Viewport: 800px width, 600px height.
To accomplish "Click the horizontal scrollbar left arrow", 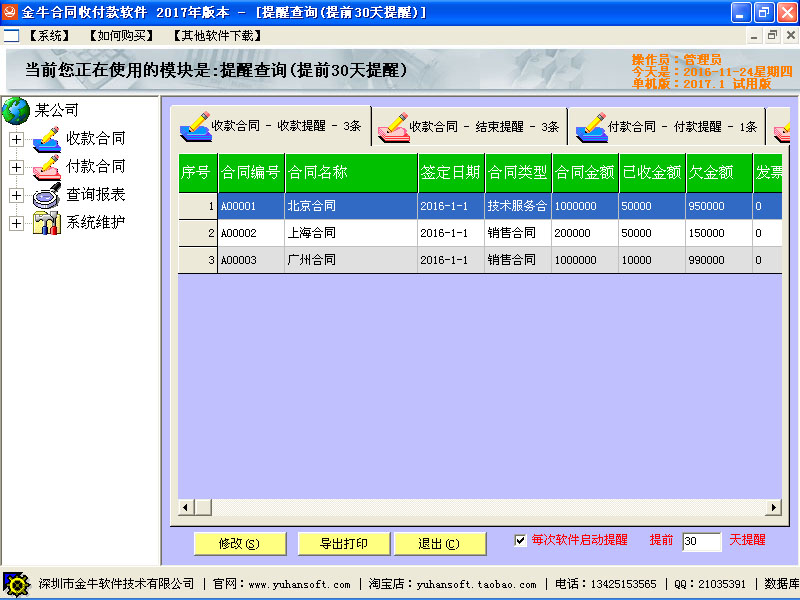I will 186,507.
